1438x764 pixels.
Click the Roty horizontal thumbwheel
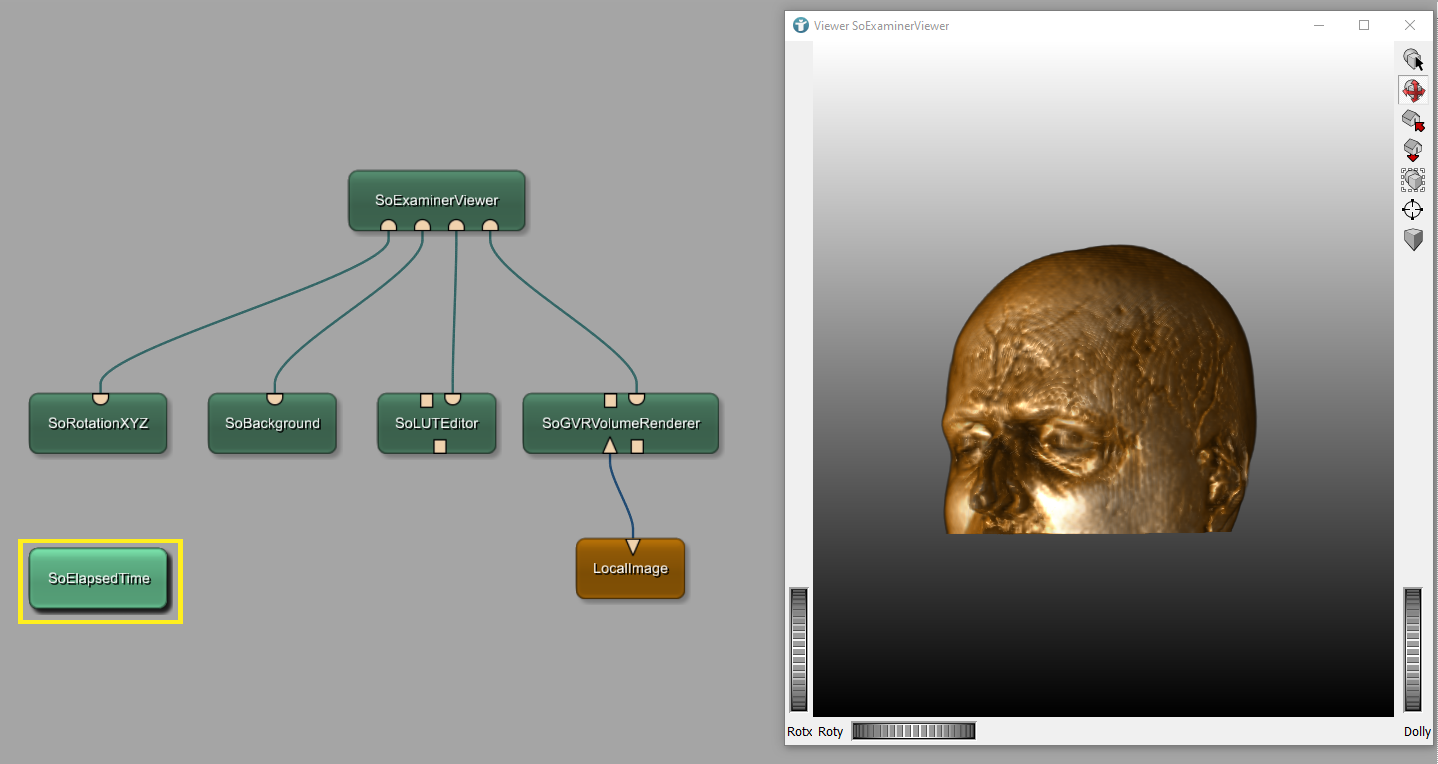point(912,731)
